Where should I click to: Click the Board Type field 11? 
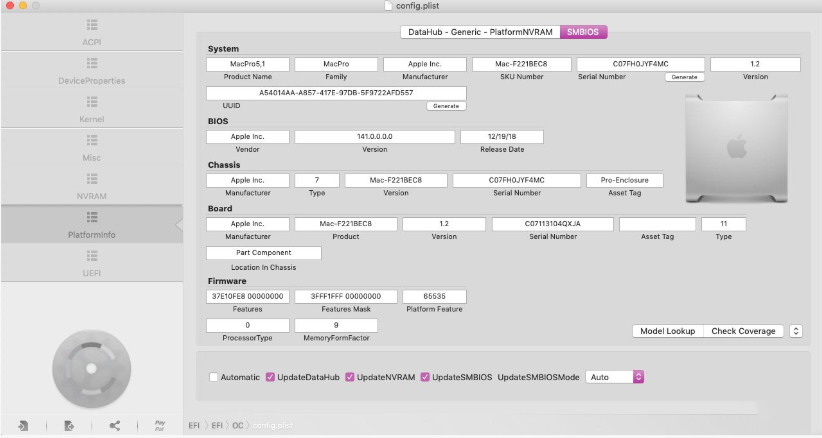(723, 224)
